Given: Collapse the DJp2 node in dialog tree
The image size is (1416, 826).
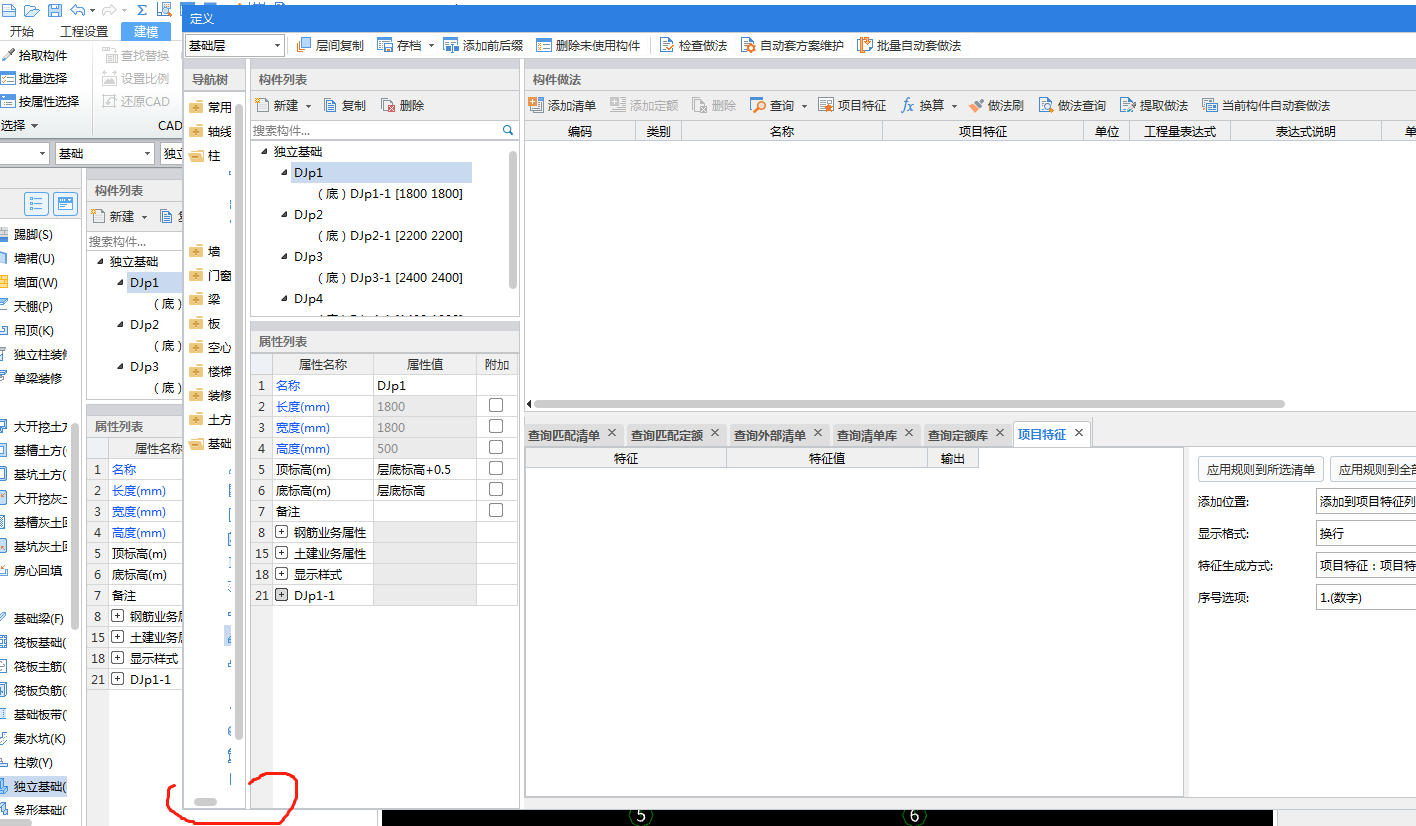Looking at the screenshot, I should (284, 214).
